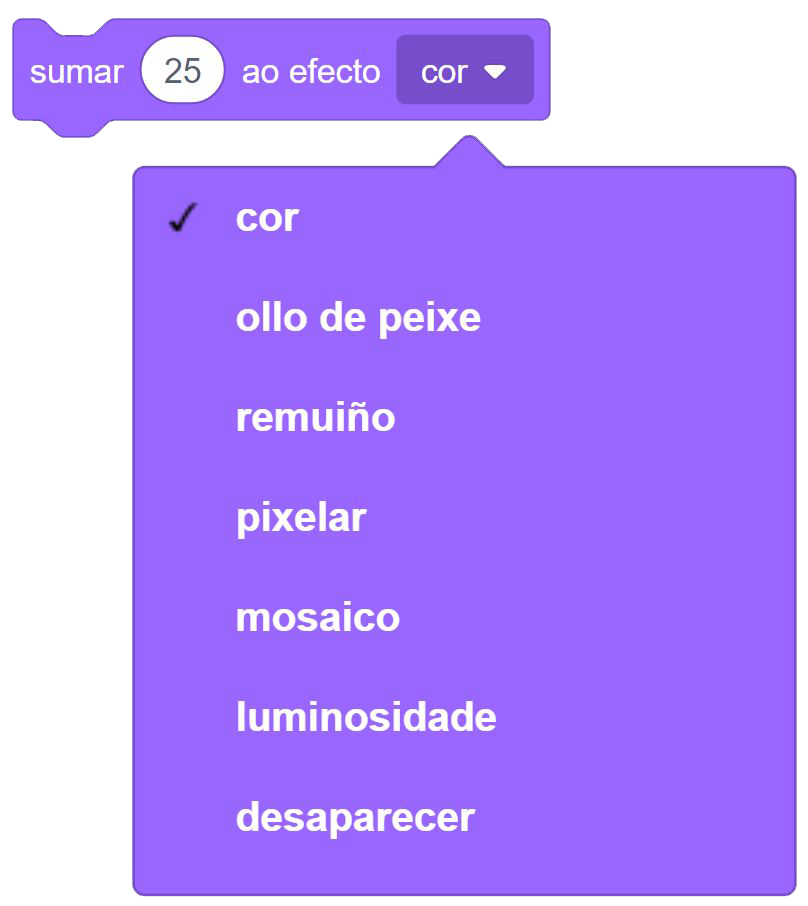Viewport: 808px width, 906px height.
Task: Click the cor text inside the block dropdown
Action: click(445, 72)
